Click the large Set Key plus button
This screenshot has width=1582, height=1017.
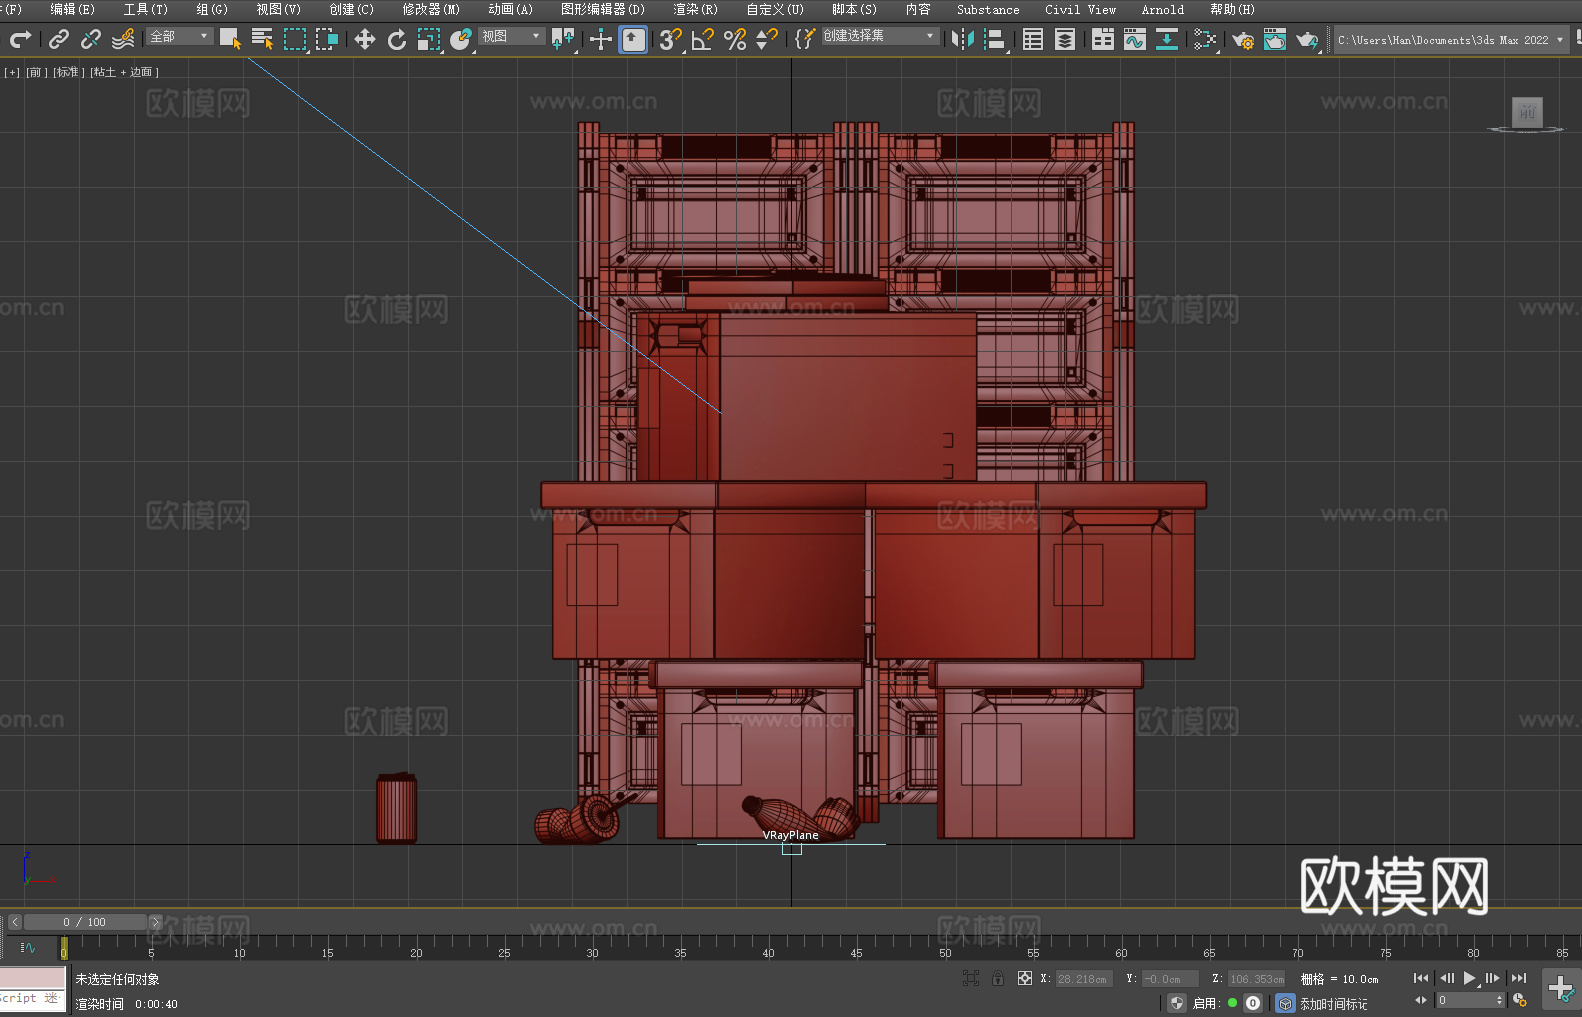coord(1561,989)
